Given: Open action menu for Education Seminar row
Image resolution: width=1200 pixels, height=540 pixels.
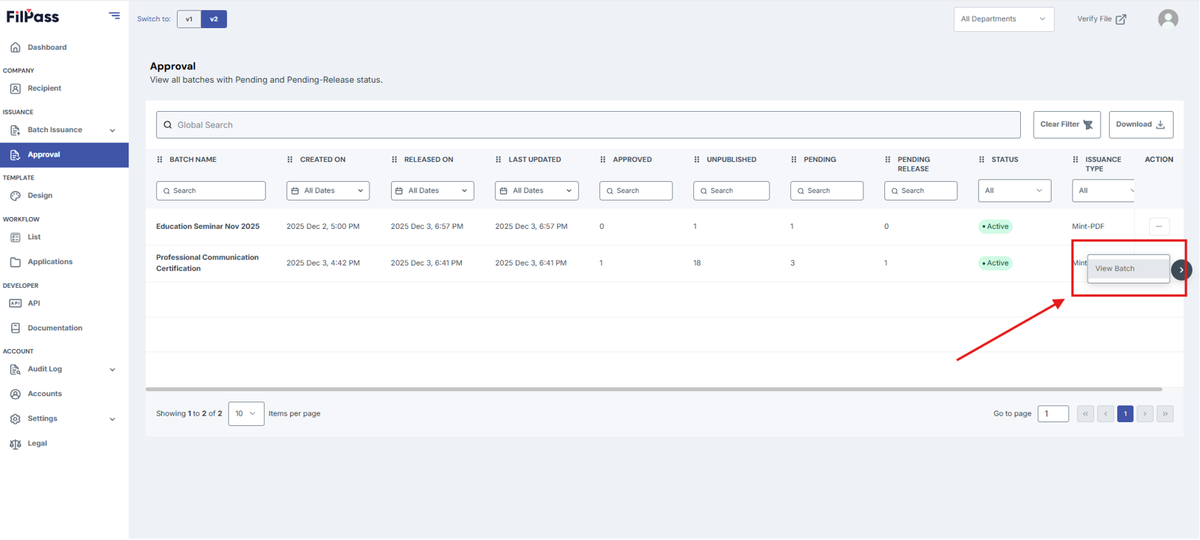Looking at the screenshot, I should tap(1159, 227).
